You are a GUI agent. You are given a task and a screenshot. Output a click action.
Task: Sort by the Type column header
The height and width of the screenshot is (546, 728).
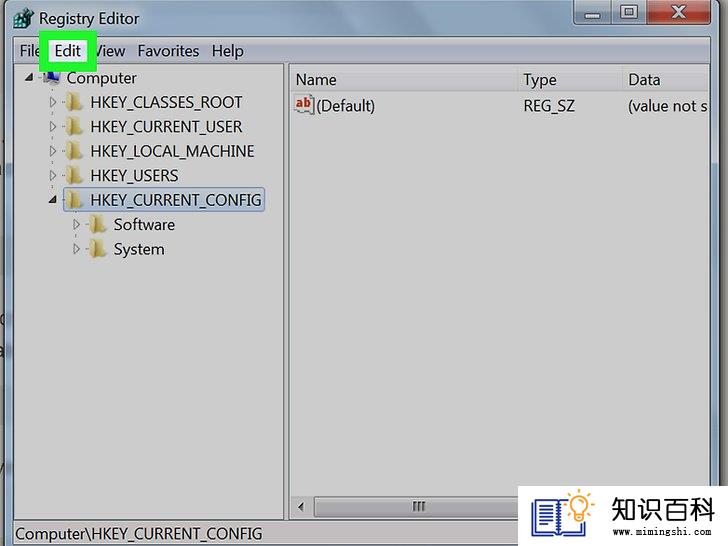(570, 80)
